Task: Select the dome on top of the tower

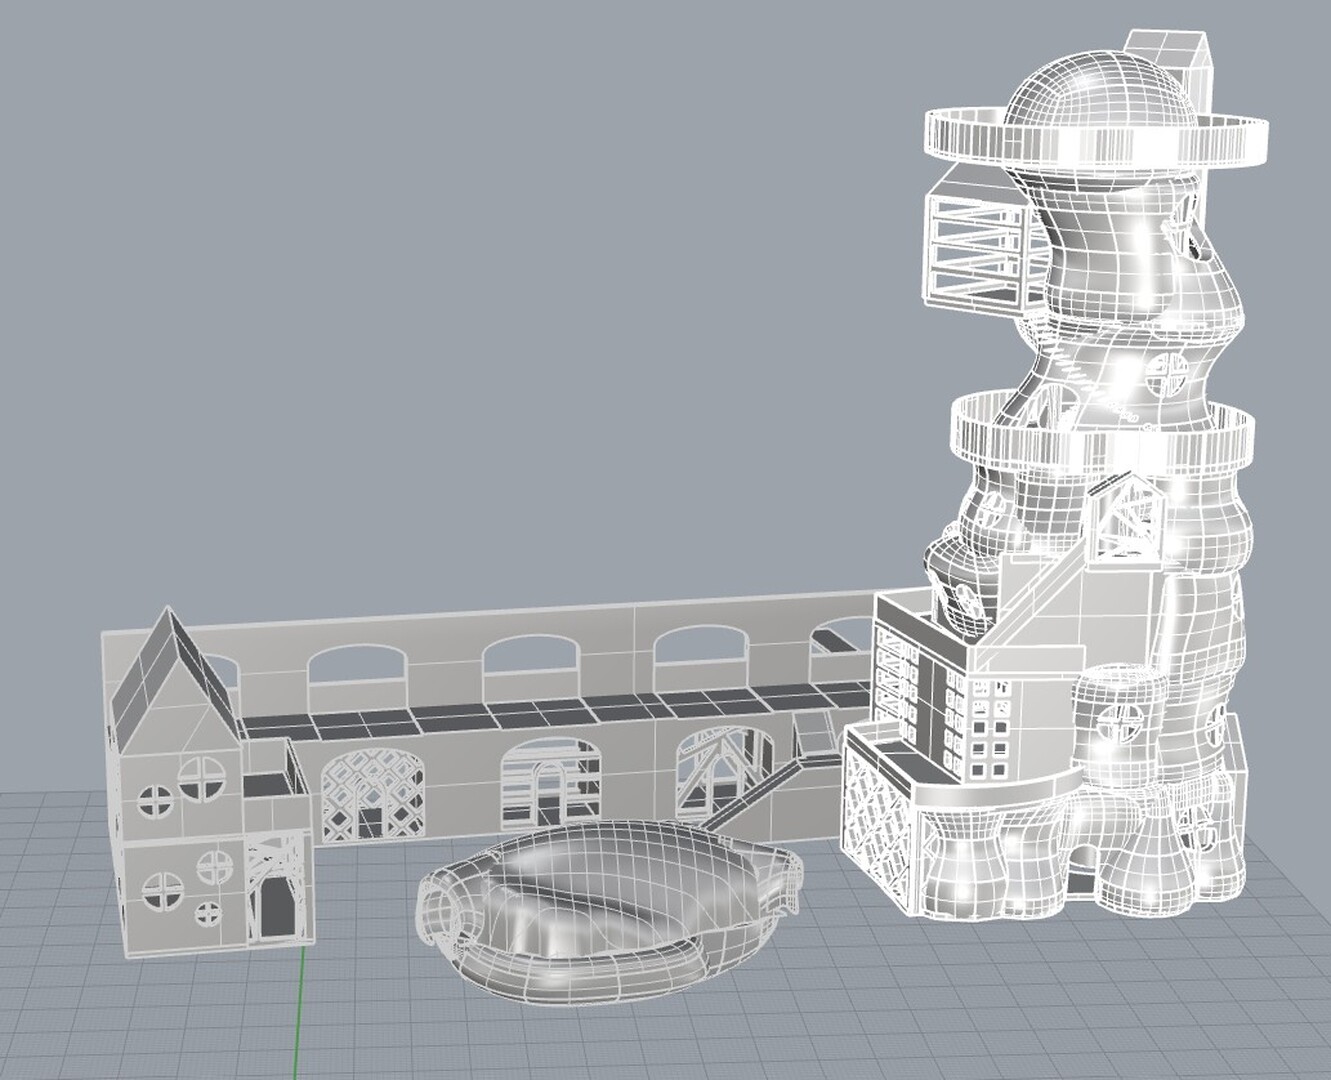Action: click(x=1099, y=88)
